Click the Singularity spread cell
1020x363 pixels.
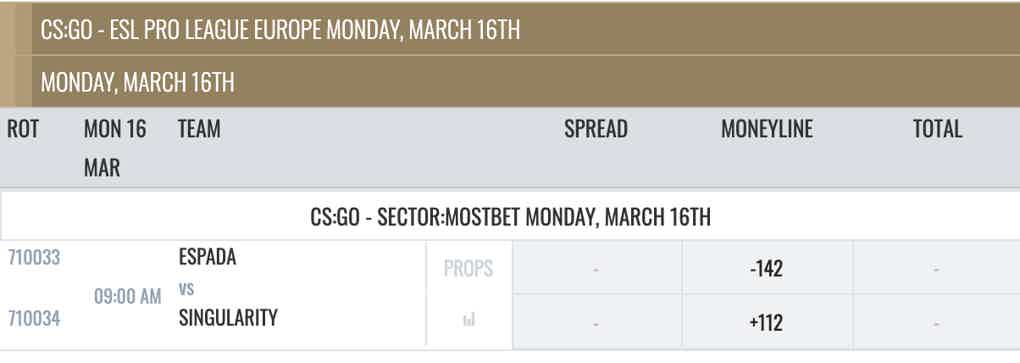point(597,322)
